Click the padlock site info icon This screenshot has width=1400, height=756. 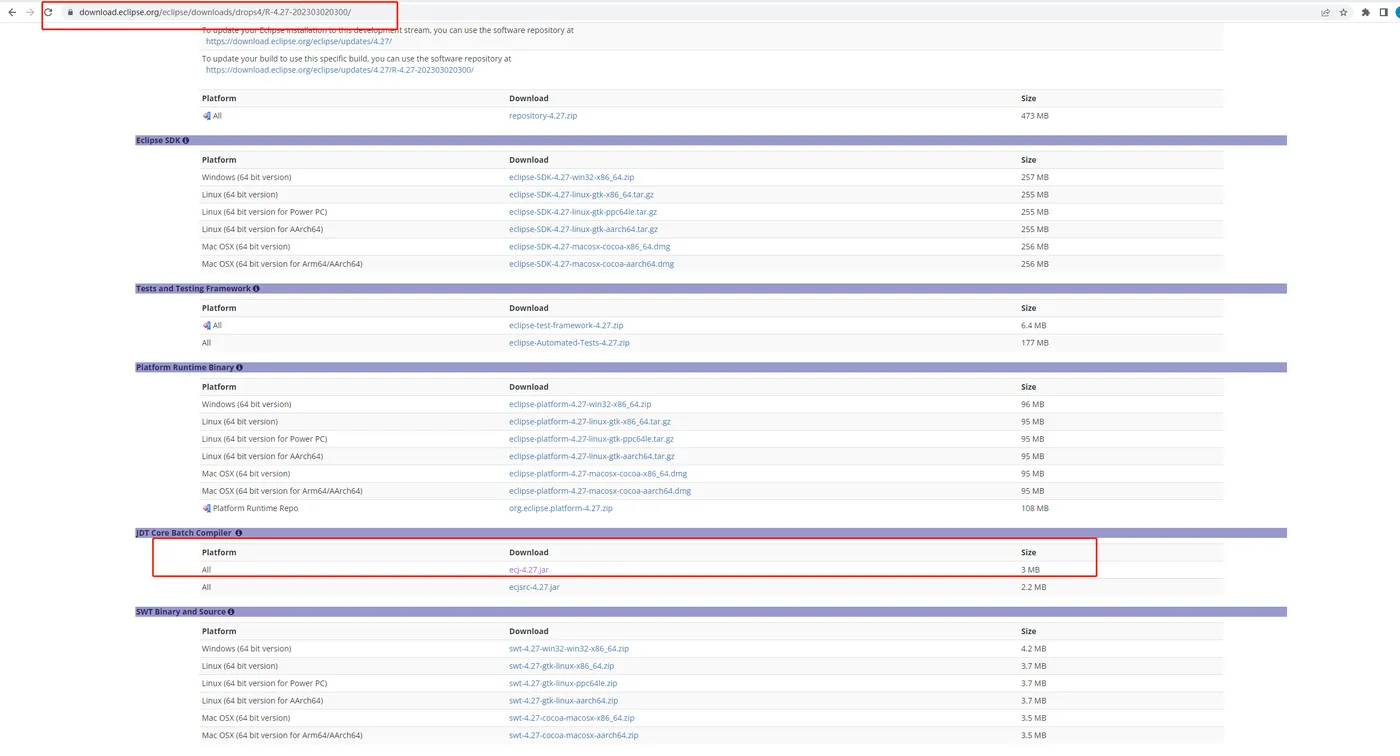(70, 12)
